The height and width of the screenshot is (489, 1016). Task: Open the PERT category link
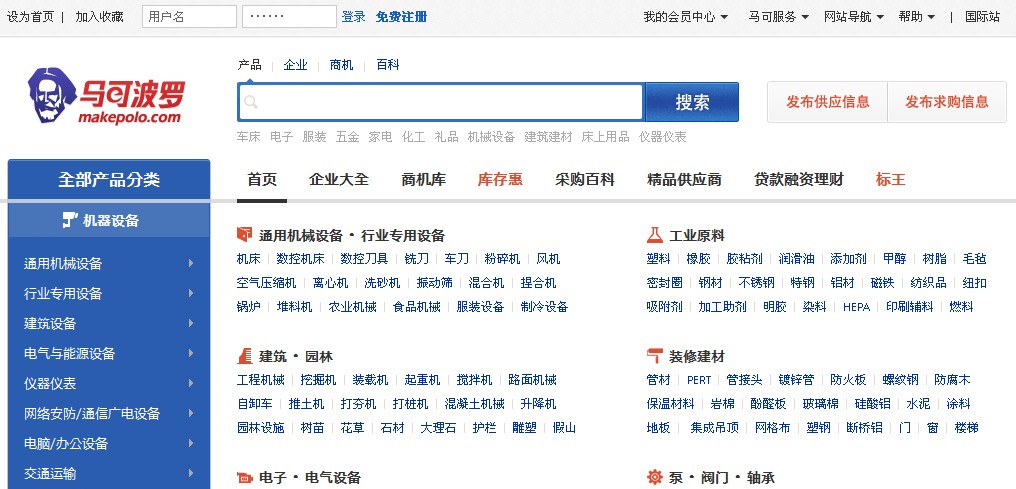coord(699,380)
